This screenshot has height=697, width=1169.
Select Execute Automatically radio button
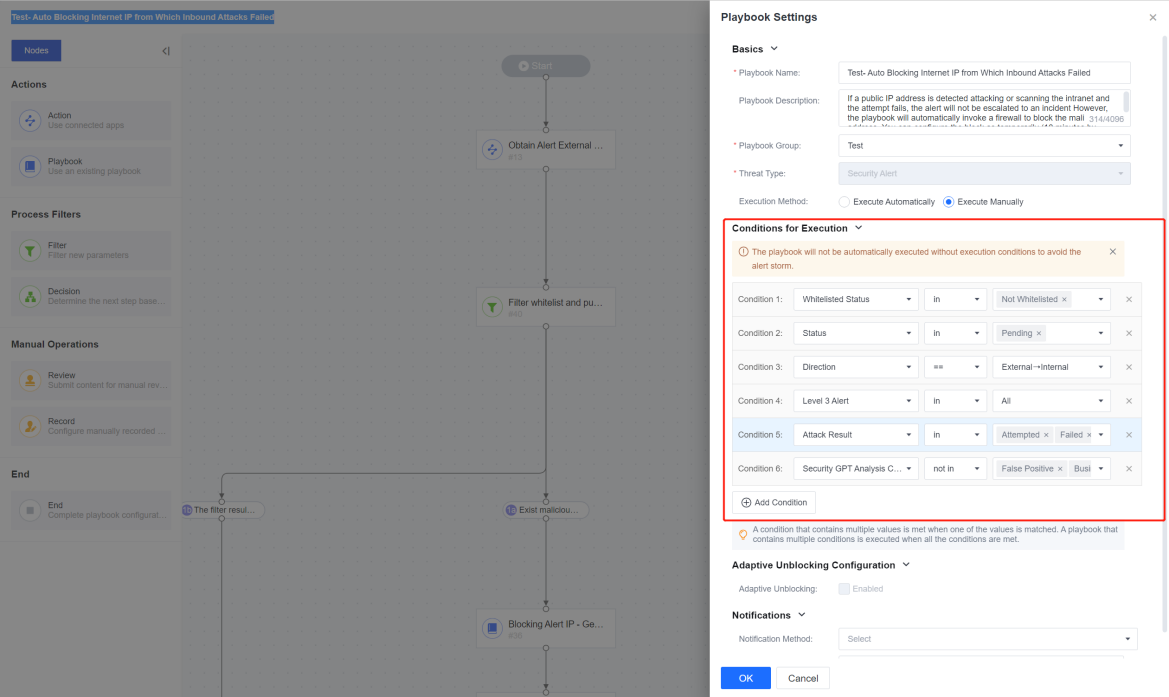844,202
